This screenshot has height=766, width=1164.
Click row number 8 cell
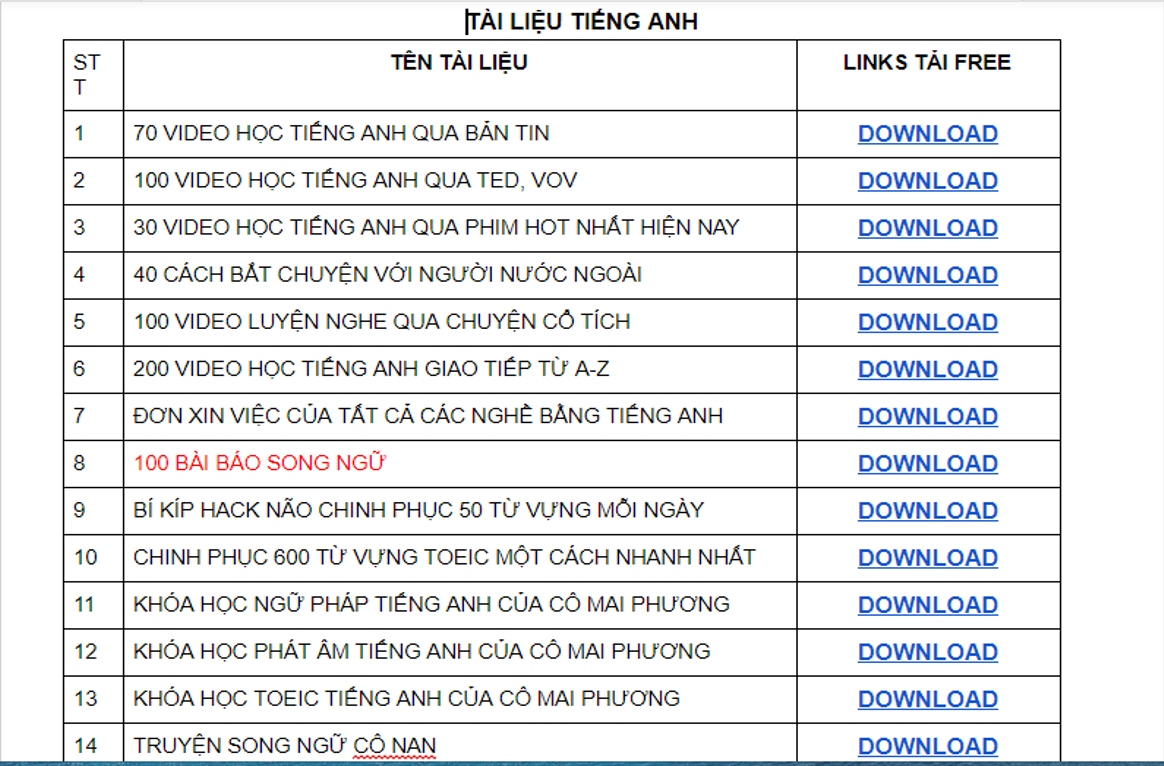(x=94, y=464)
